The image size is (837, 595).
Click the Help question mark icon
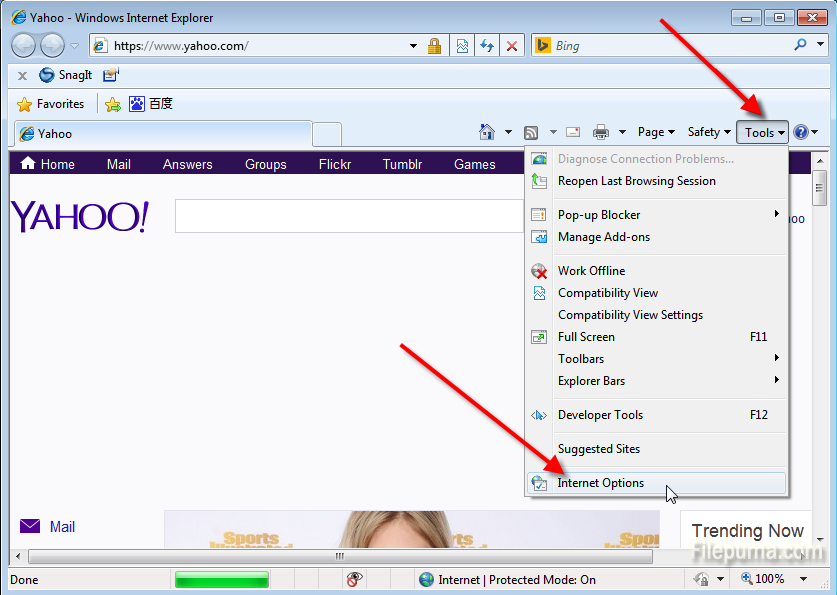point(800,132)
